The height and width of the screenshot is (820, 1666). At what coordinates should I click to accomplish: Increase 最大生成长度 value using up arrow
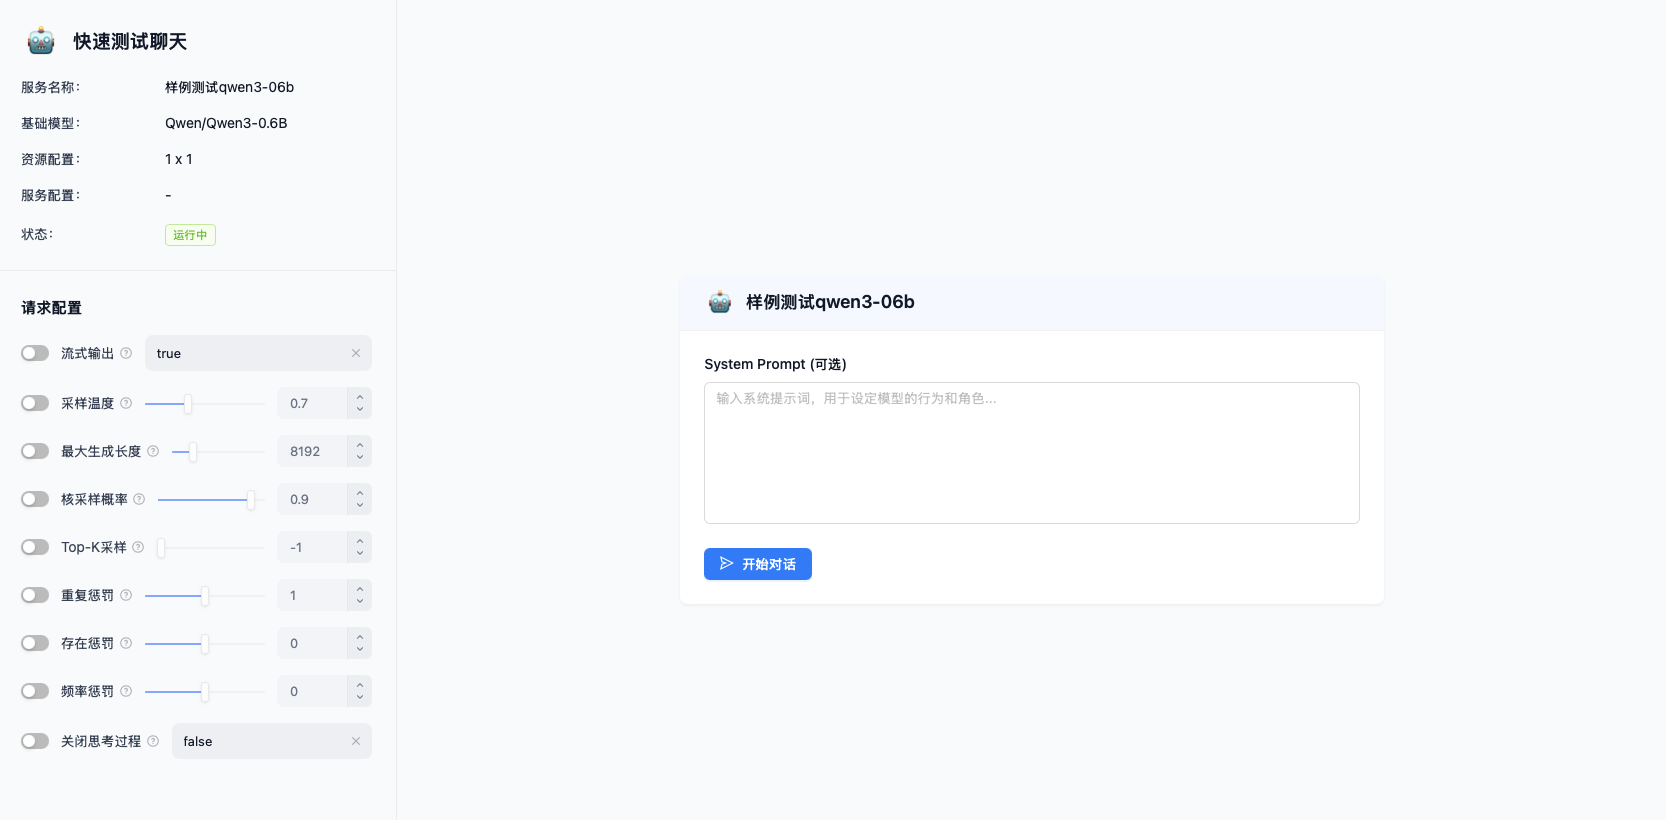360,445
